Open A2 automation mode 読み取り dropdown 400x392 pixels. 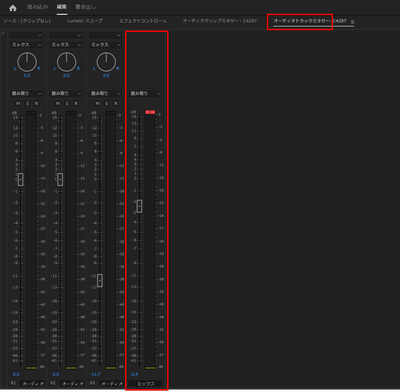click(66, 93)
